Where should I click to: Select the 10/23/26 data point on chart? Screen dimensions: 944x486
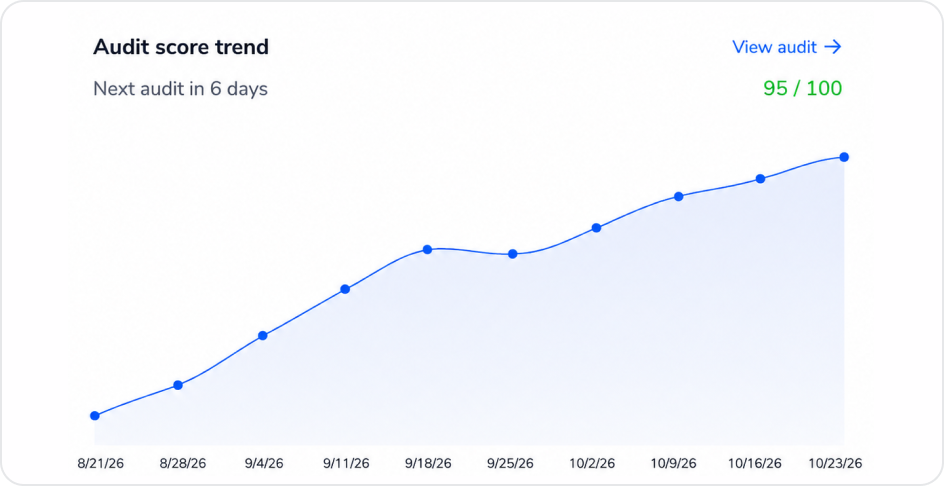click(844, 157)
